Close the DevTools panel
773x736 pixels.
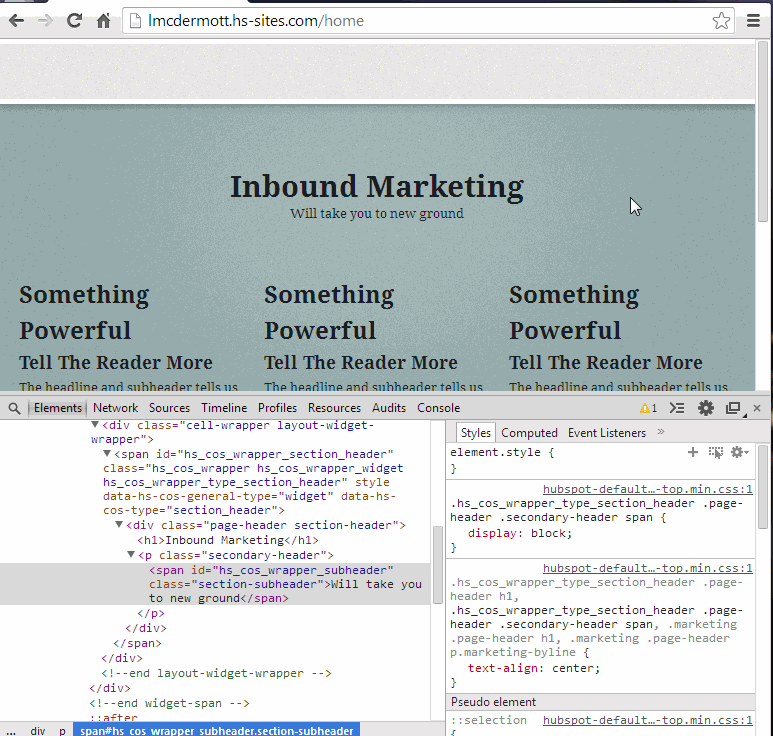coord(757,408)
